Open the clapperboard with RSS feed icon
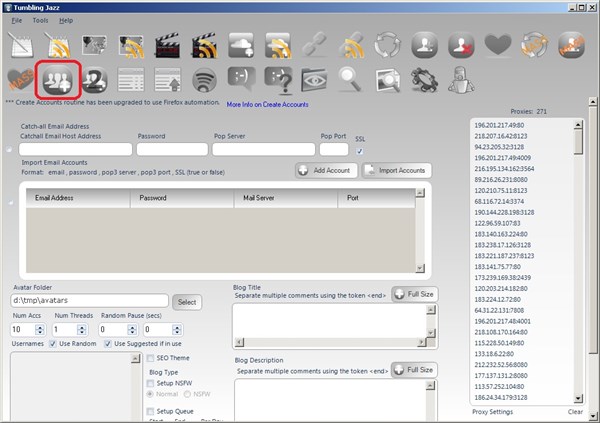The image size is (600, 423). pos(205,45)
